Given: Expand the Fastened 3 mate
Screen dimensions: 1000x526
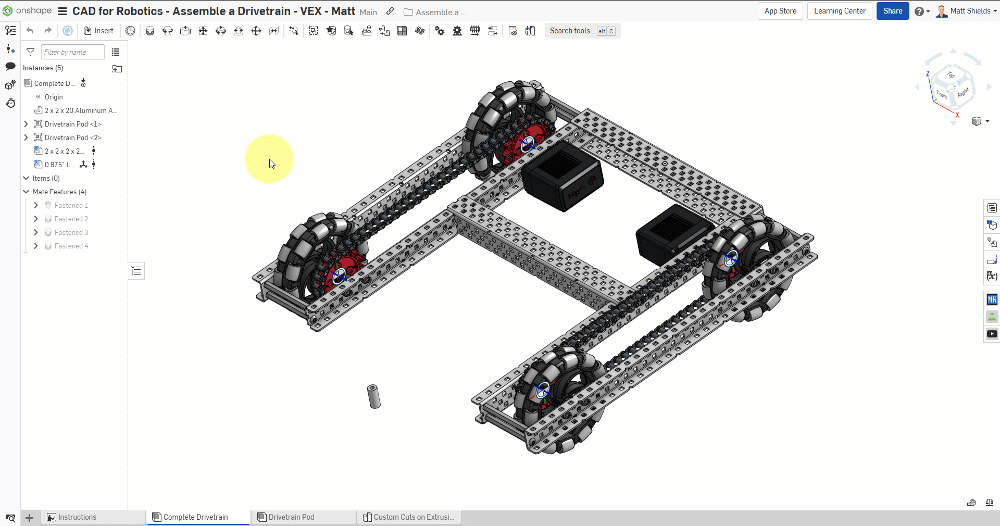Looking at the screenshot, I should click(x=36, y=232).
